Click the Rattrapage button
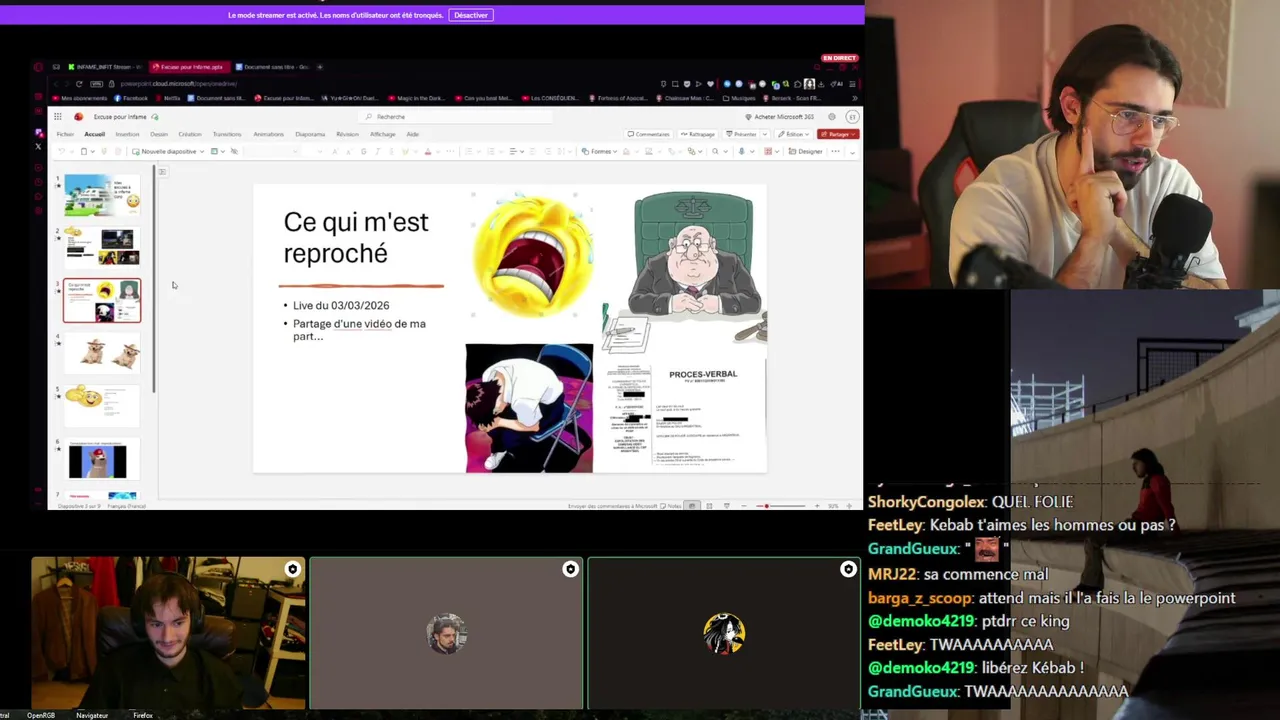1280x720 pixels. 698,134
